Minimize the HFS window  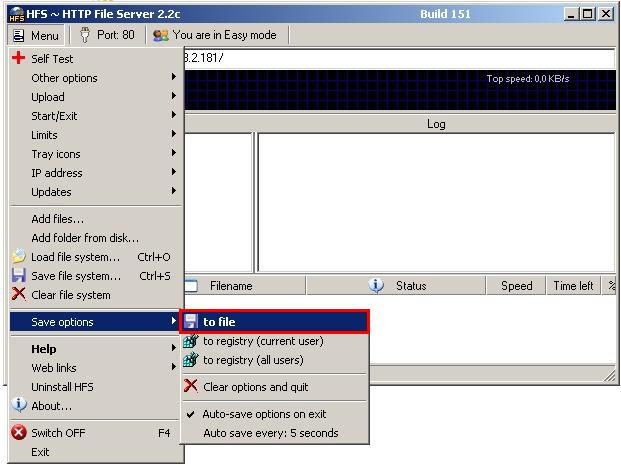coord(571,14)
